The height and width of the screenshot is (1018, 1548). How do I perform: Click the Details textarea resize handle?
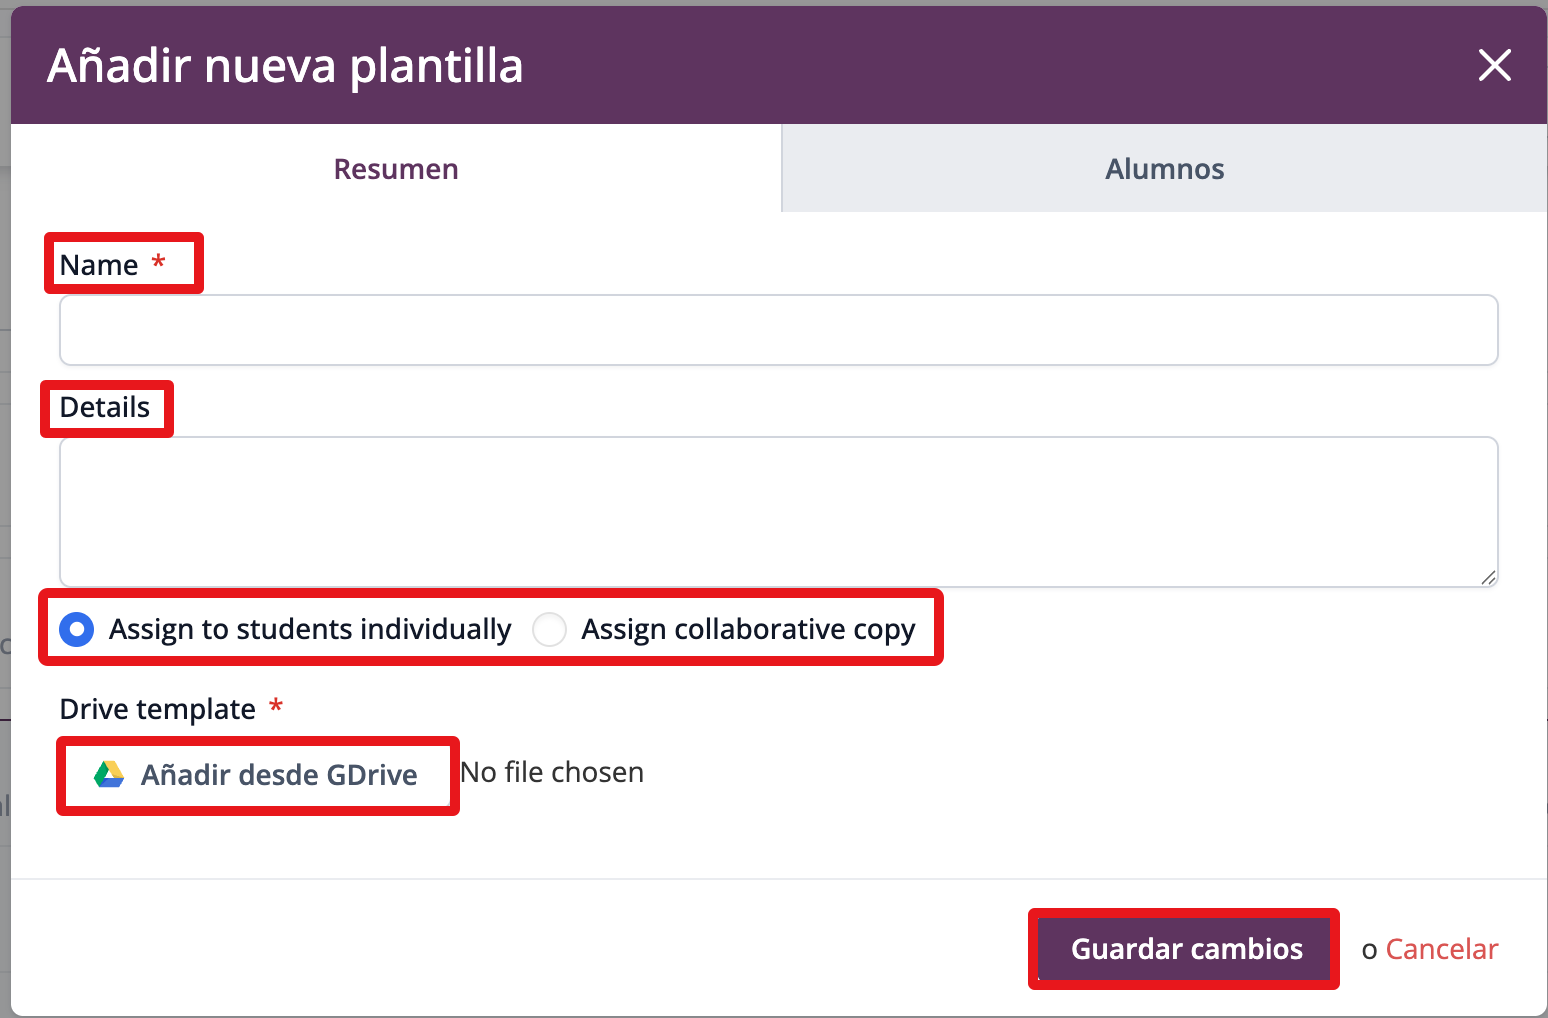point(1488,577)
